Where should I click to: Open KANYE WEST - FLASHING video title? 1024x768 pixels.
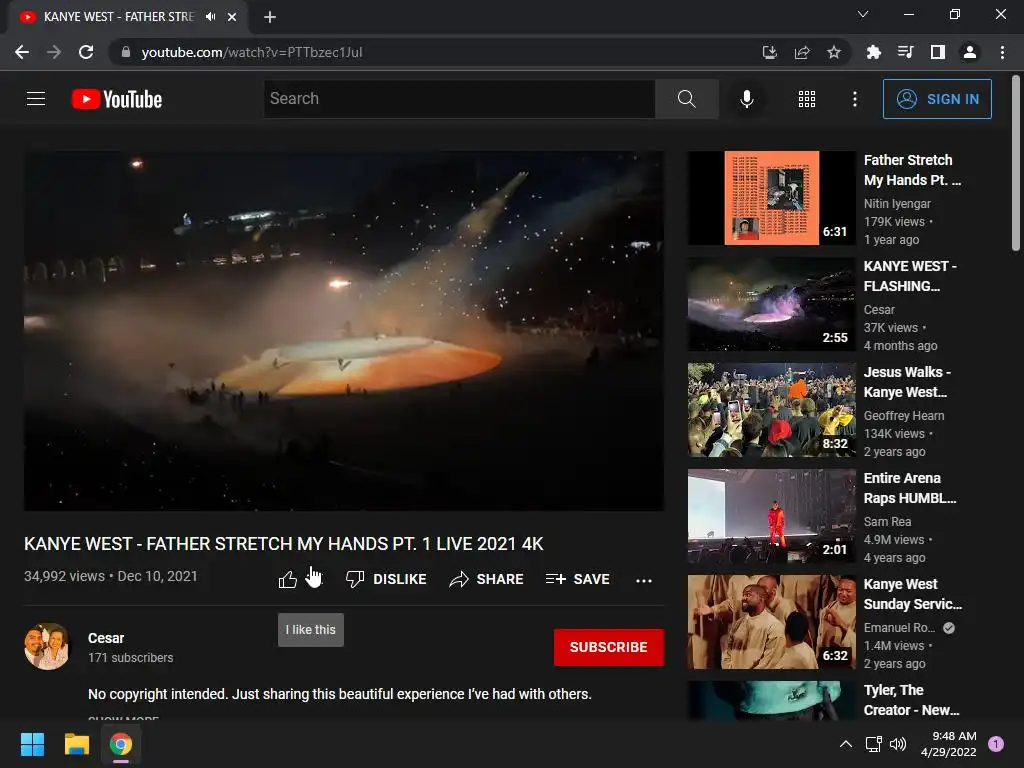[x=910, y=276]
